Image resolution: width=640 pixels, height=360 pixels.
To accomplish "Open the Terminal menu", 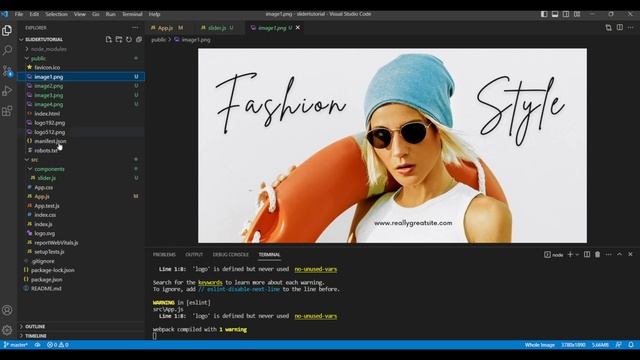I will tap(132, 14).
